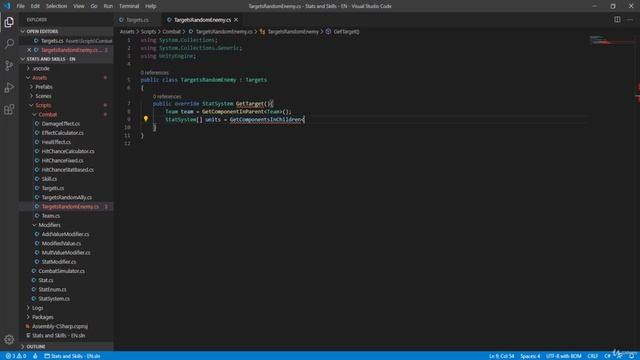640x360 pixels.
Task: Expand the .vscode folder
Action: (x=41, y=68)
